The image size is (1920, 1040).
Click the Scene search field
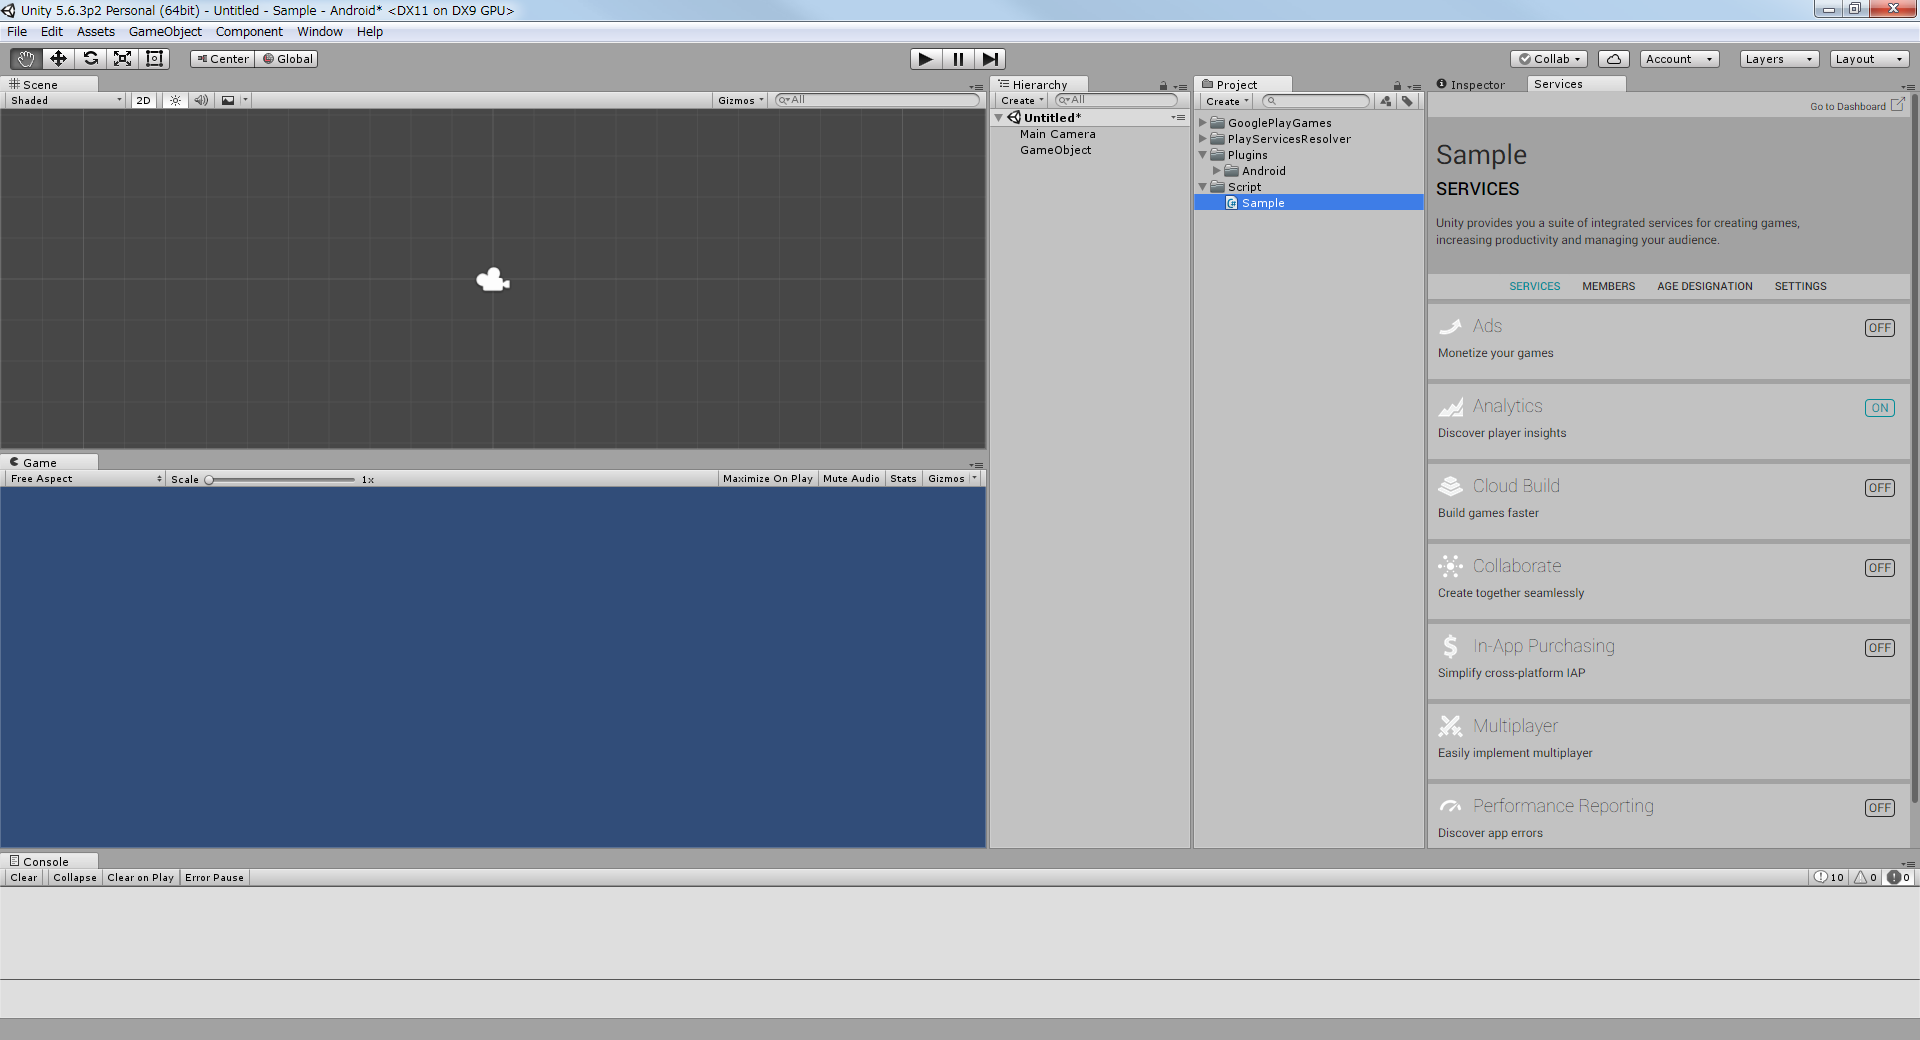point(877,100)
